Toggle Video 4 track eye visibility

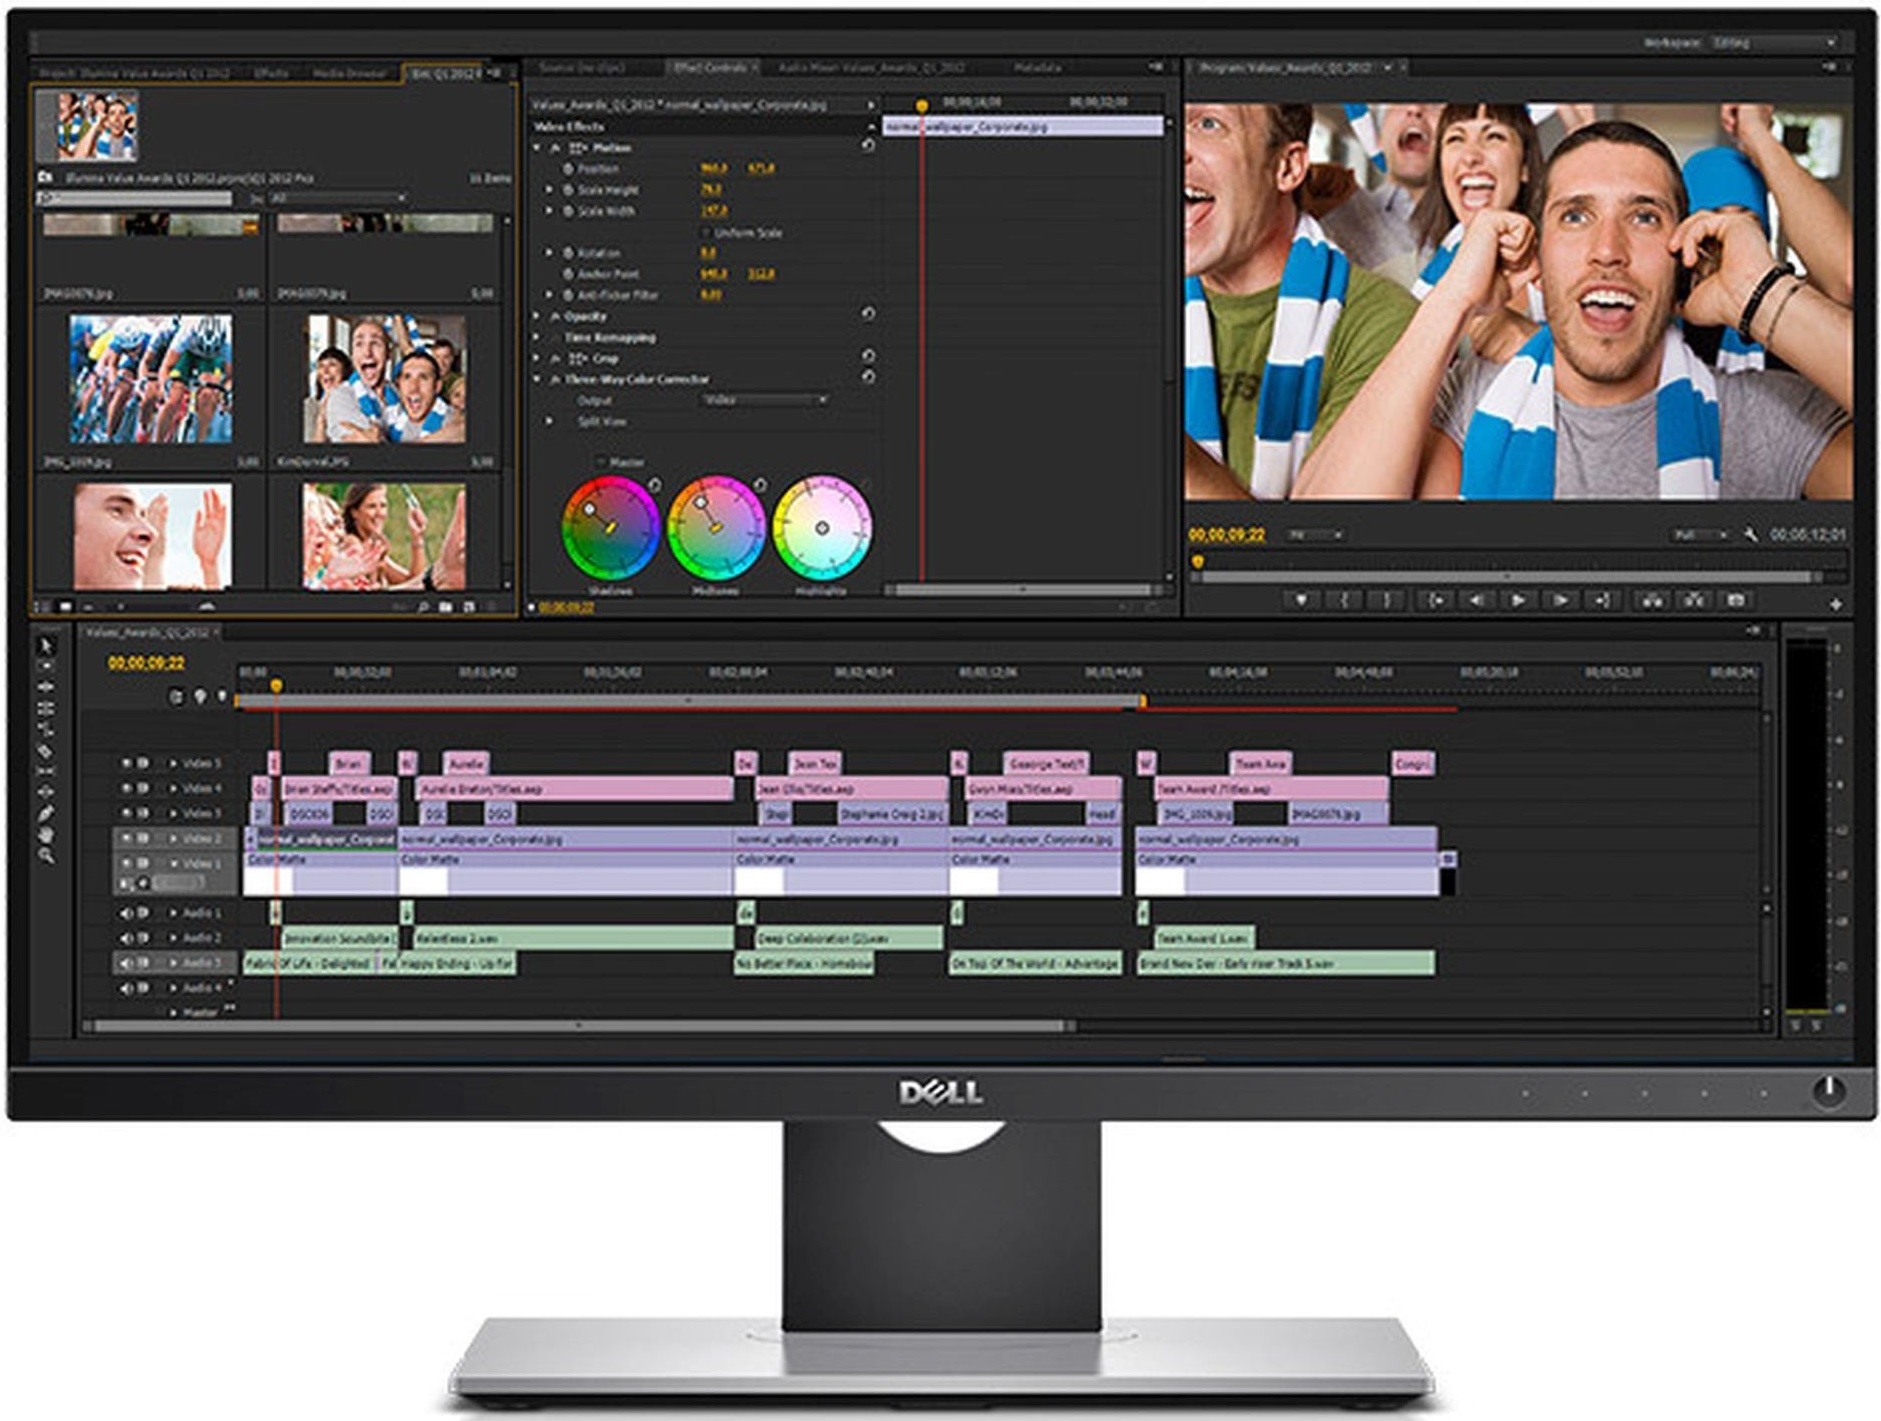[x=127, y=788]
